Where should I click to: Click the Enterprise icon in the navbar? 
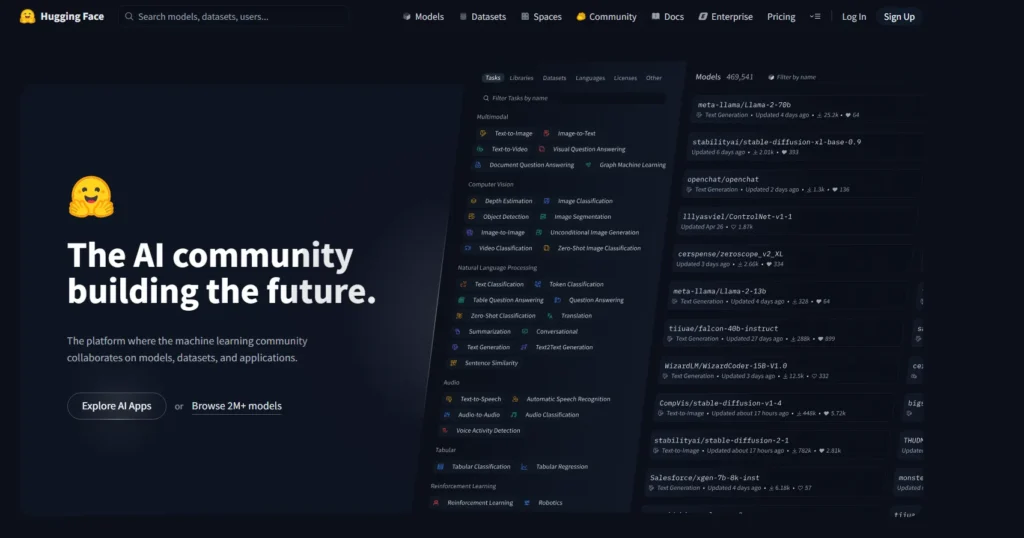coord(703,17)
